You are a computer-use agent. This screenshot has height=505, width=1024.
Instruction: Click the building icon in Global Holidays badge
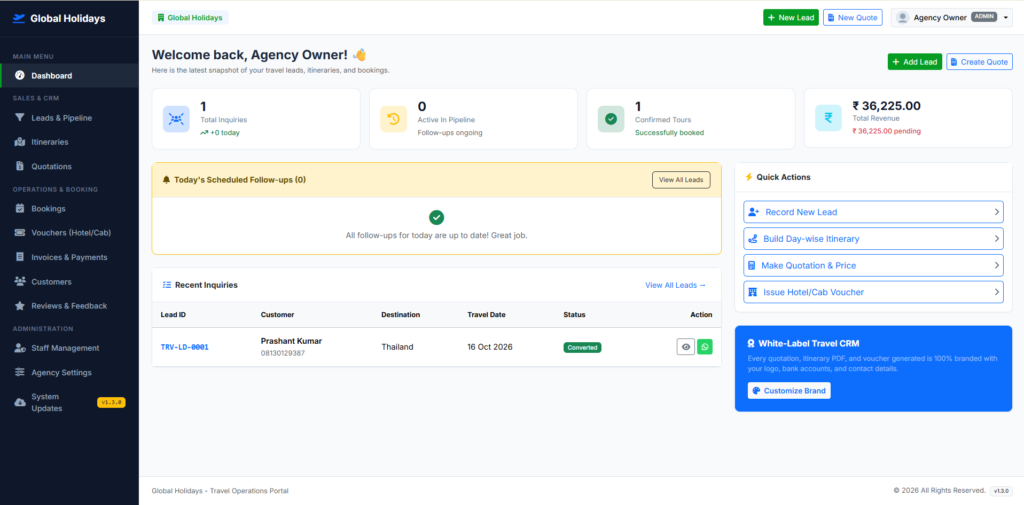pos(161,18)
